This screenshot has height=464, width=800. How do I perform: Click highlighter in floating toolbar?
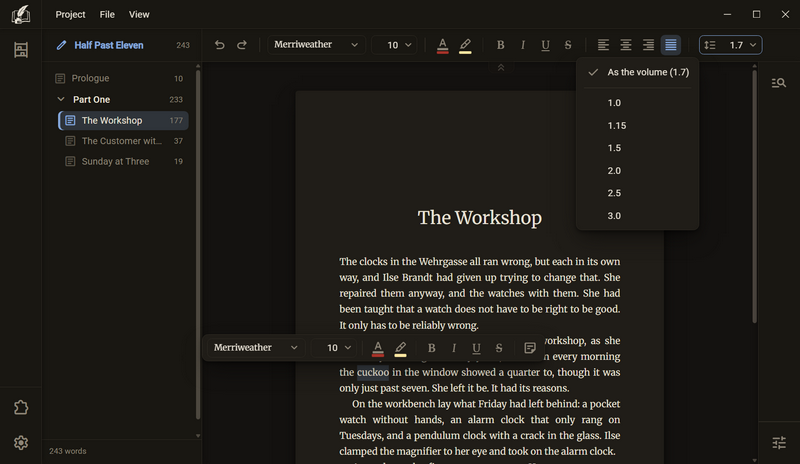[401, 348]
